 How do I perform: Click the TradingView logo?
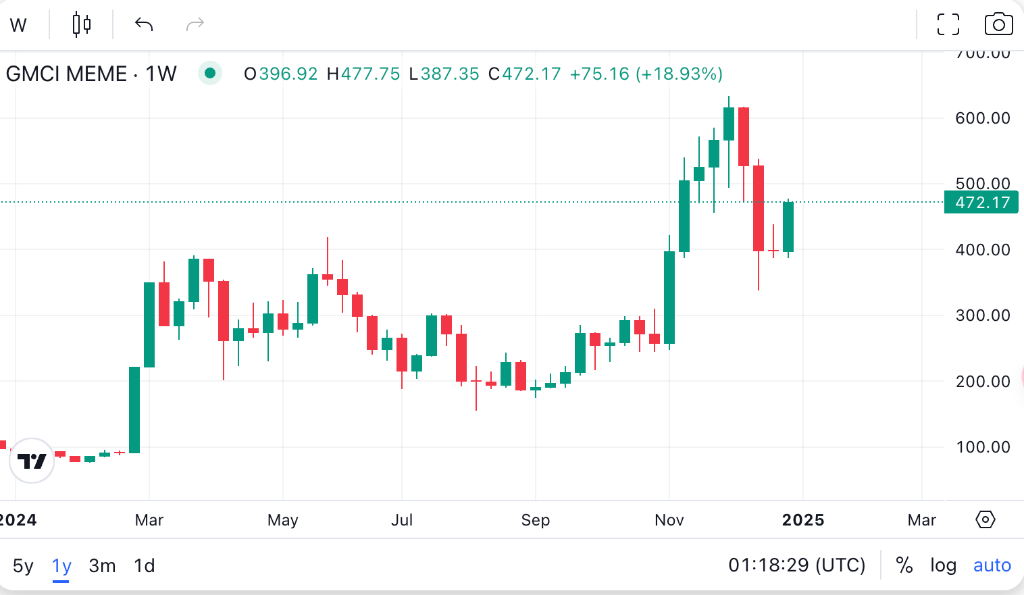(x=33, y=461)
